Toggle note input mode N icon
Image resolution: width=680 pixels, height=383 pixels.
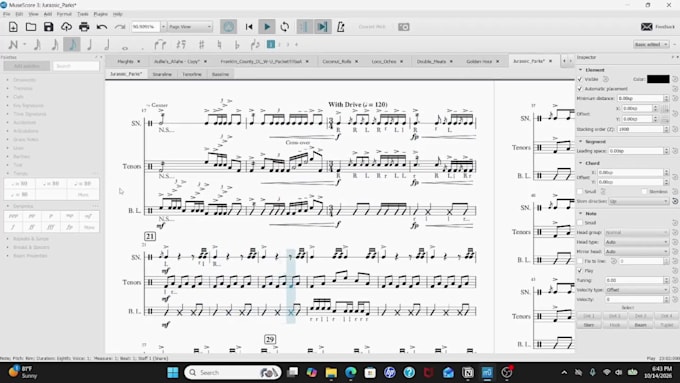[x=13, y=44]
